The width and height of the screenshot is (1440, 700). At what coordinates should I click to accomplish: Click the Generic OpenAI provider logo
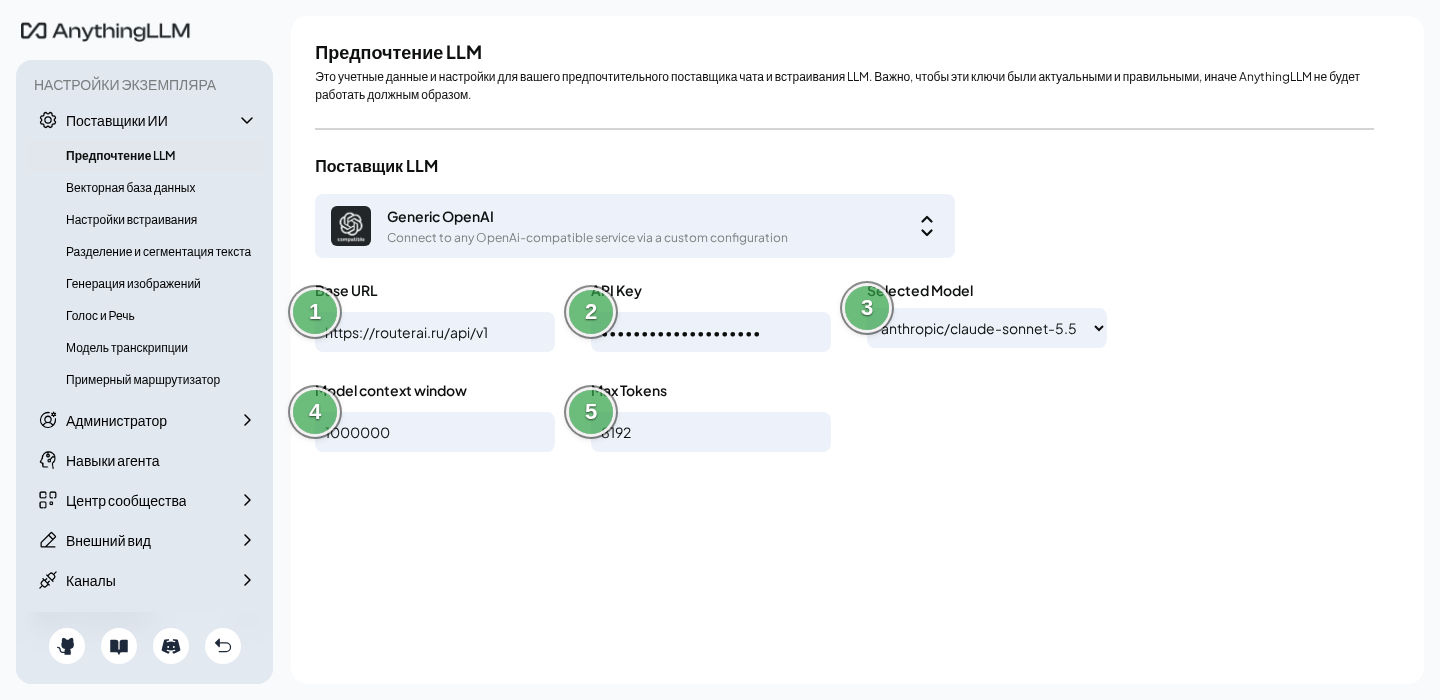point(351,226)
